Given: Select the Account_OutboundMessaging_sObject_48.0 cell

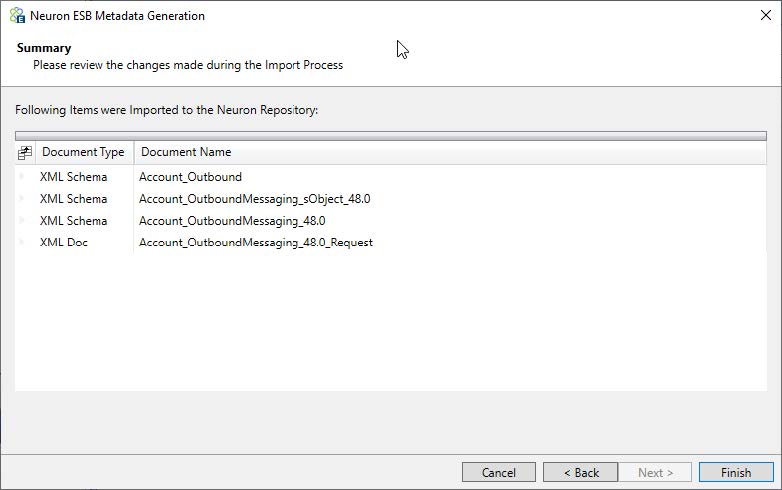Looking at the screenshot, I should click(254, 199).
